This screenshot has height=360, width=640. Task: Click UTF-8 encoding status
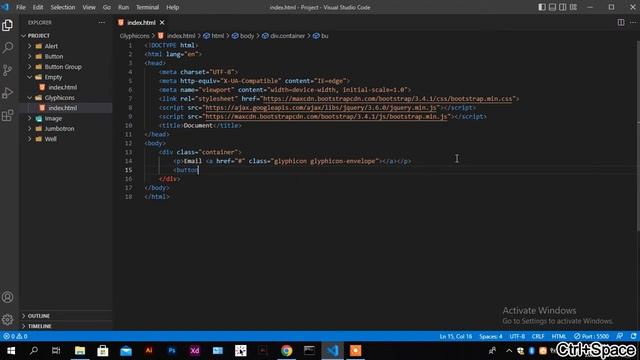517,336
